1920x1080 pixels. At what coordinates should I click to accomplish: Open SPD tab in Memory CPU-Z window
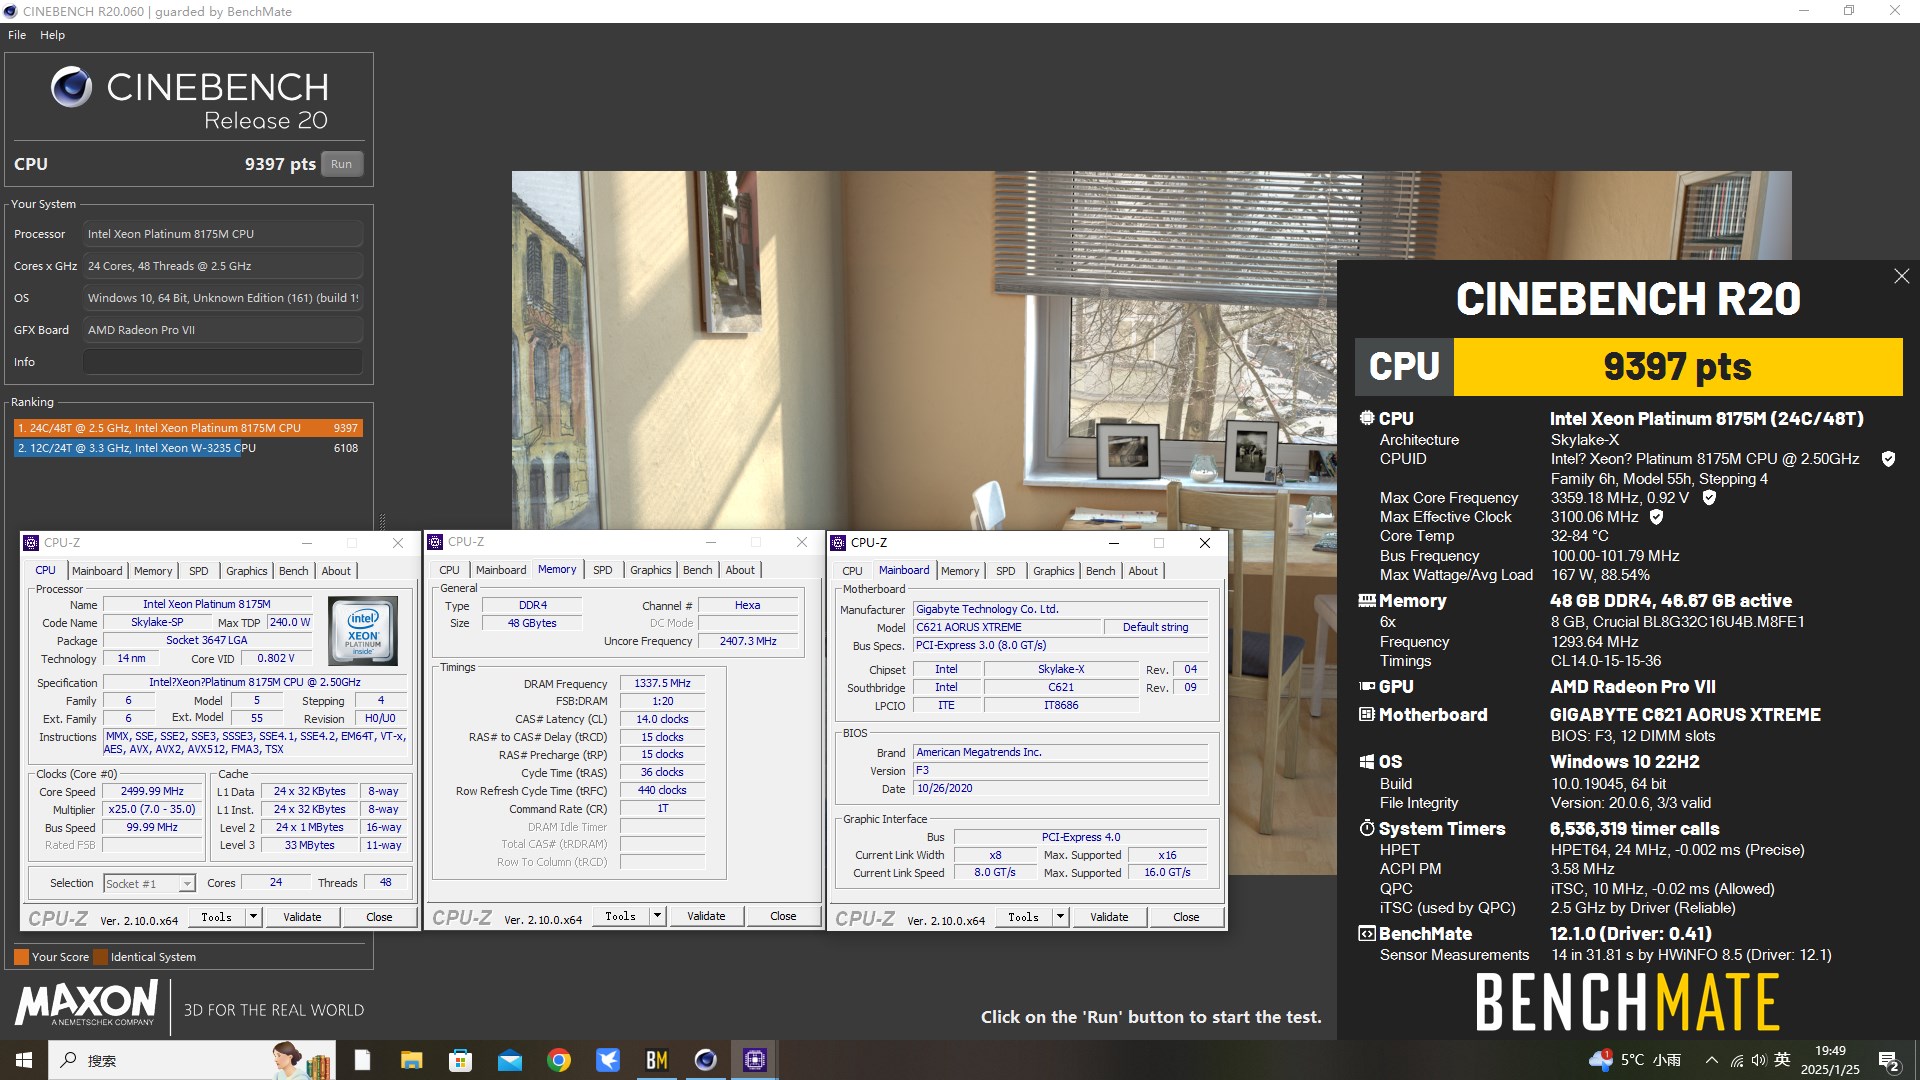pyautogui.click(x=602, y=570)
